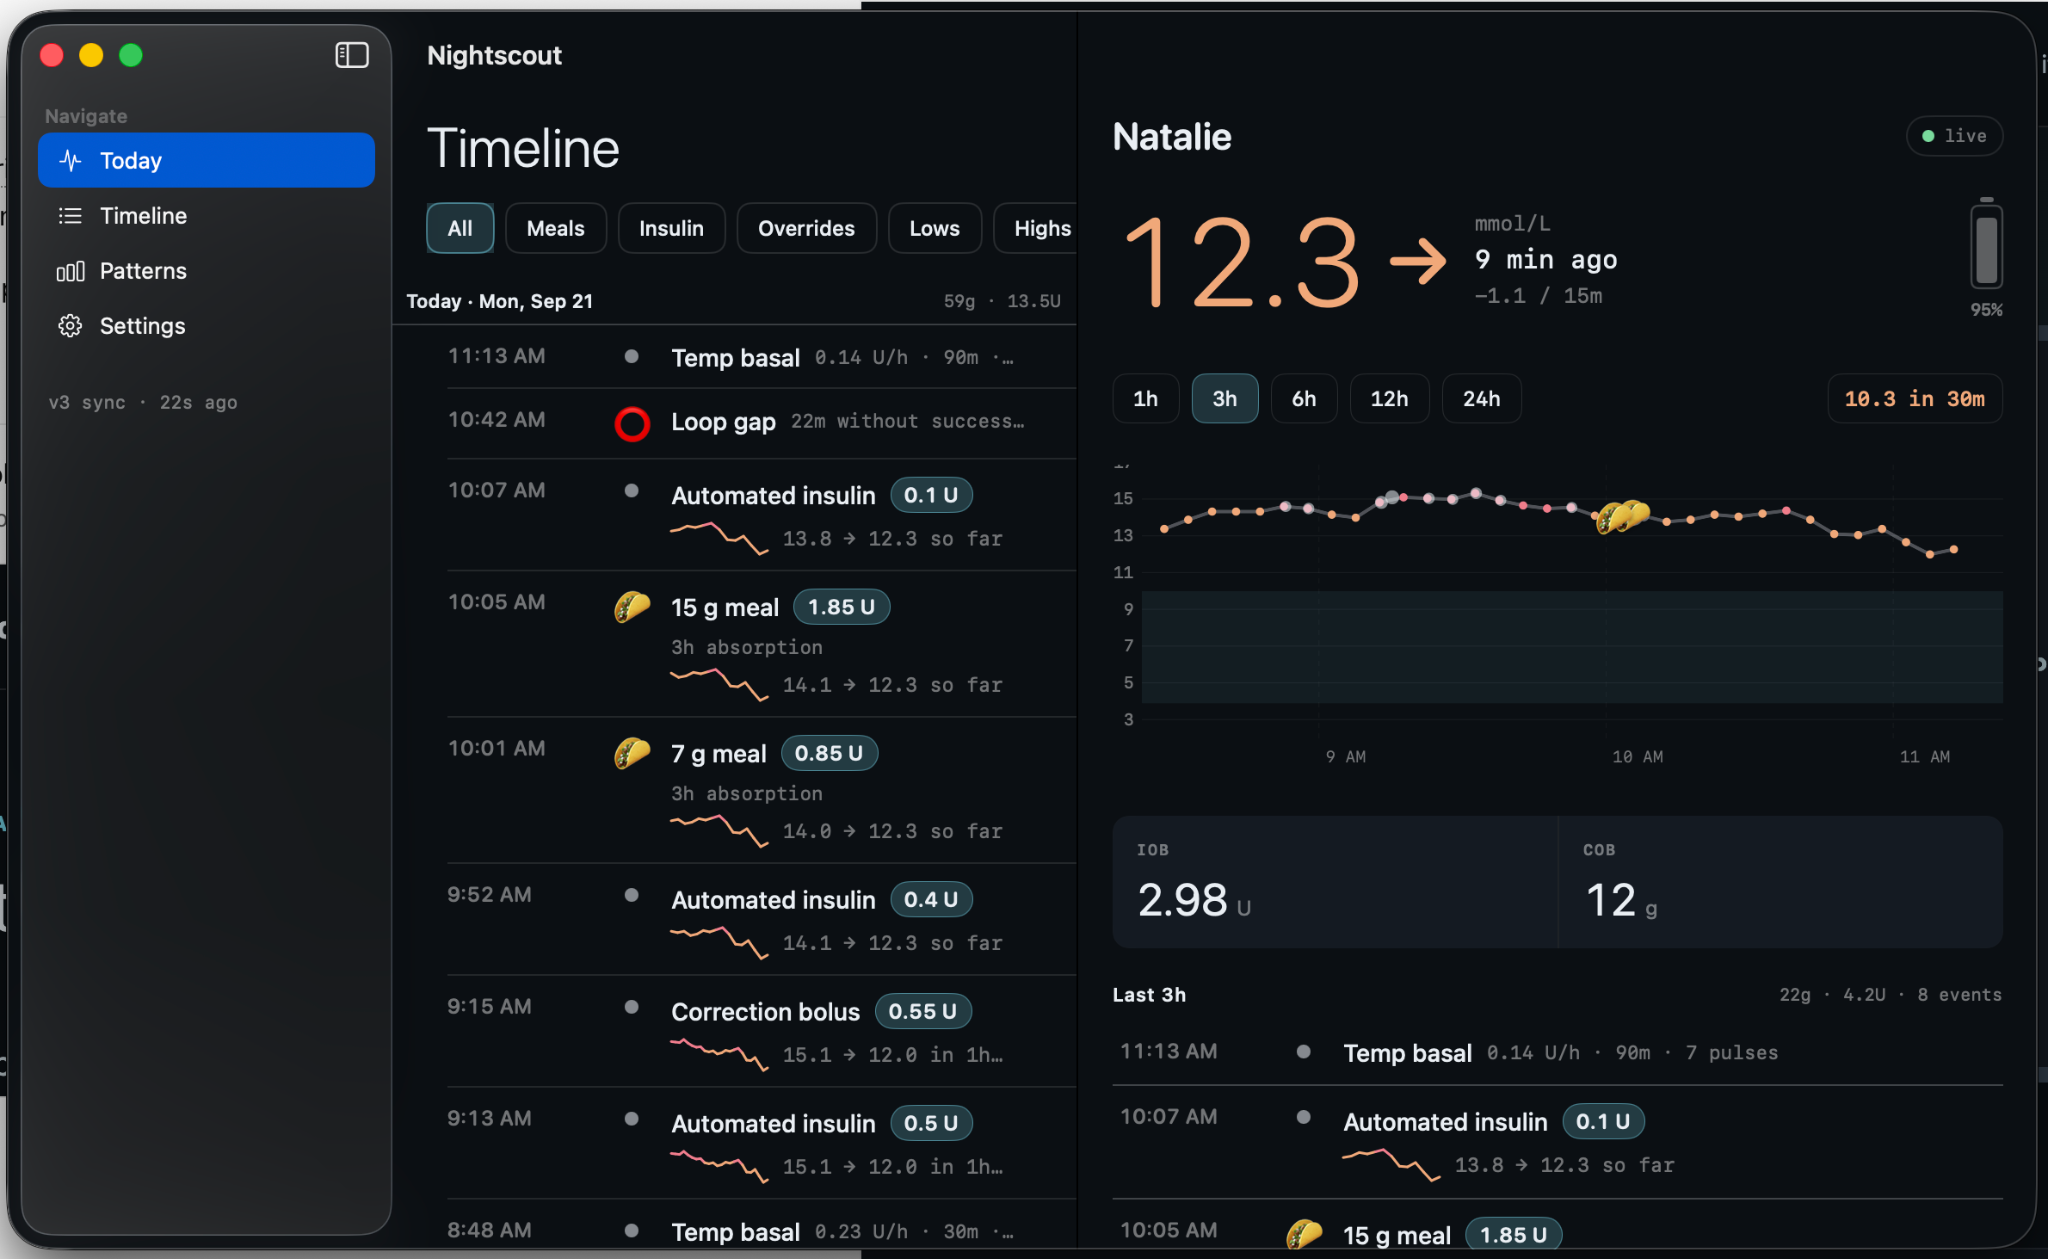Click the 0.4 U Automated insulin badge

click(x=931, y=899)
